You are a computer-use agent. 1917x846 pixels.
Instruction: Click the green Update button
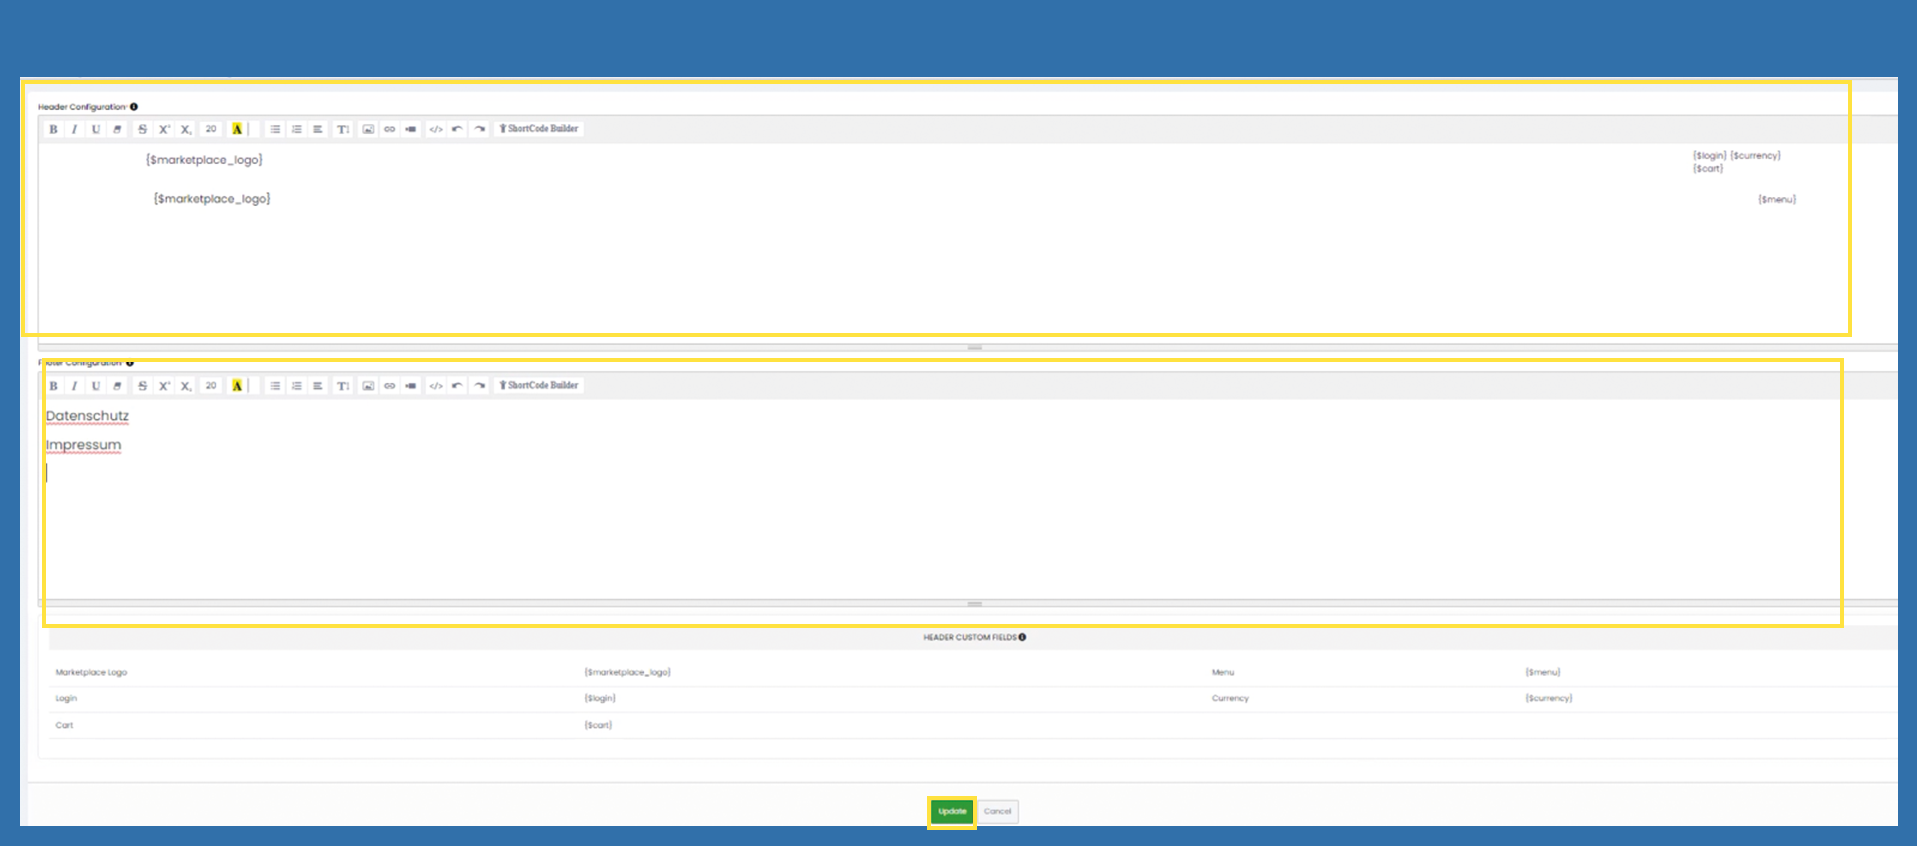pyautogui.click(x=952, y=811)
